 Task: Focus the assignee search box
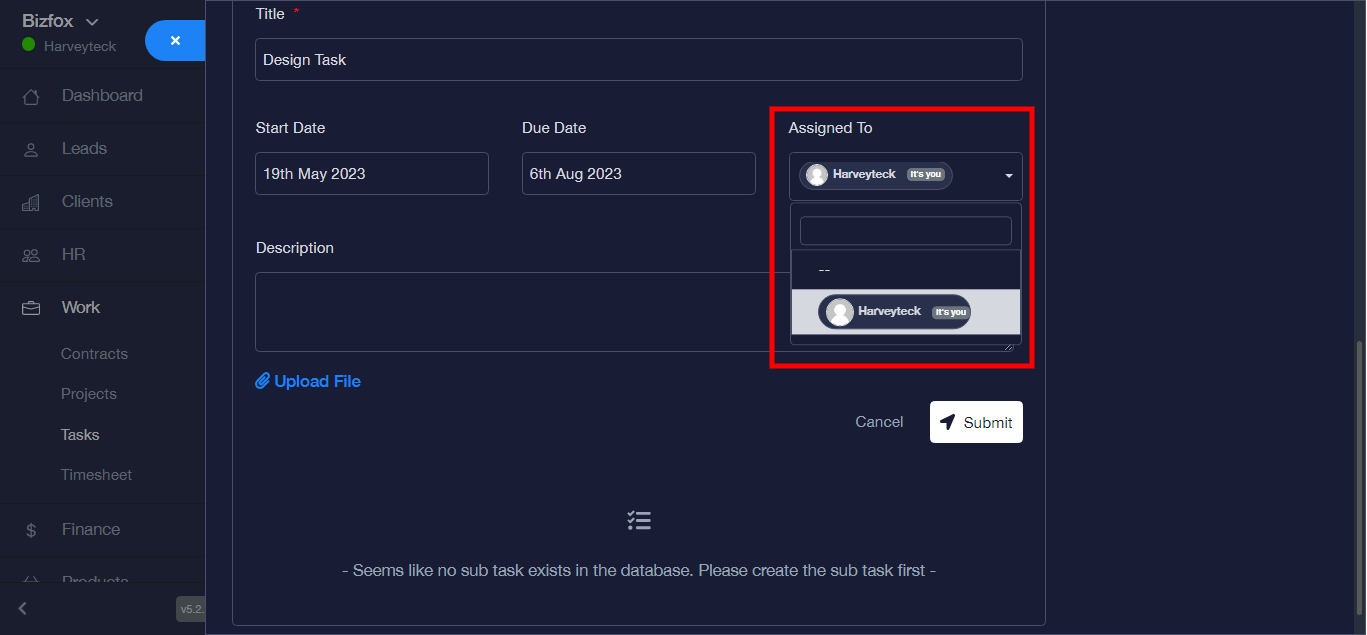[905, 231]
